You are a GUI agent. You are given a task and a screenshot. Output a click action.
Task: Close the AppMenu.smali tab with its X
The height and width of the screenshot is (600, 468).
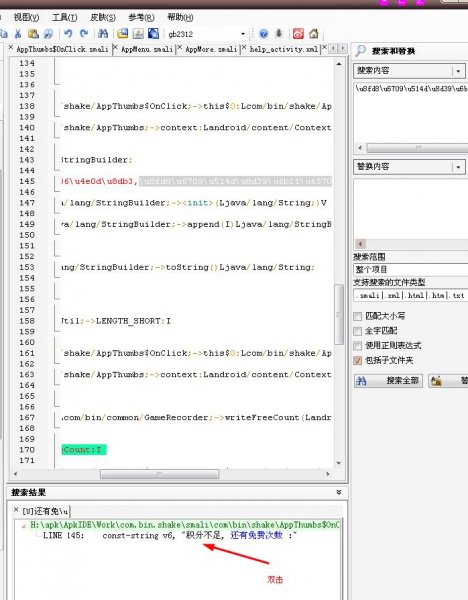[x=116, y=47]
